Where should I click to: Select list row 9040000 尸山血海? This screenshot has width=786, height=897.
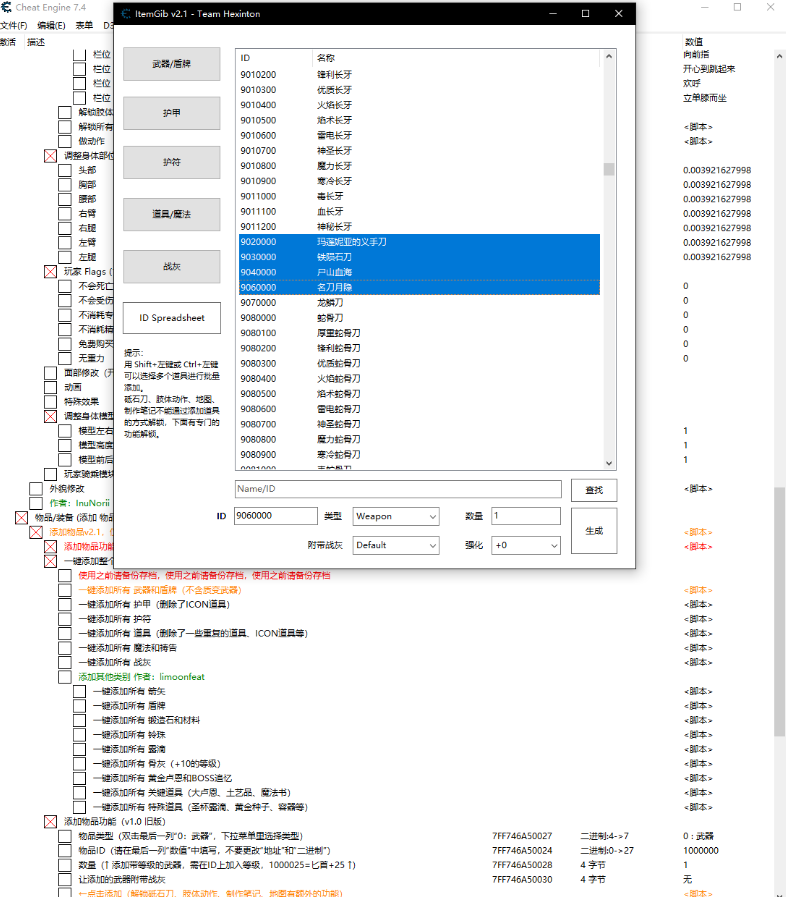(419, 272)
